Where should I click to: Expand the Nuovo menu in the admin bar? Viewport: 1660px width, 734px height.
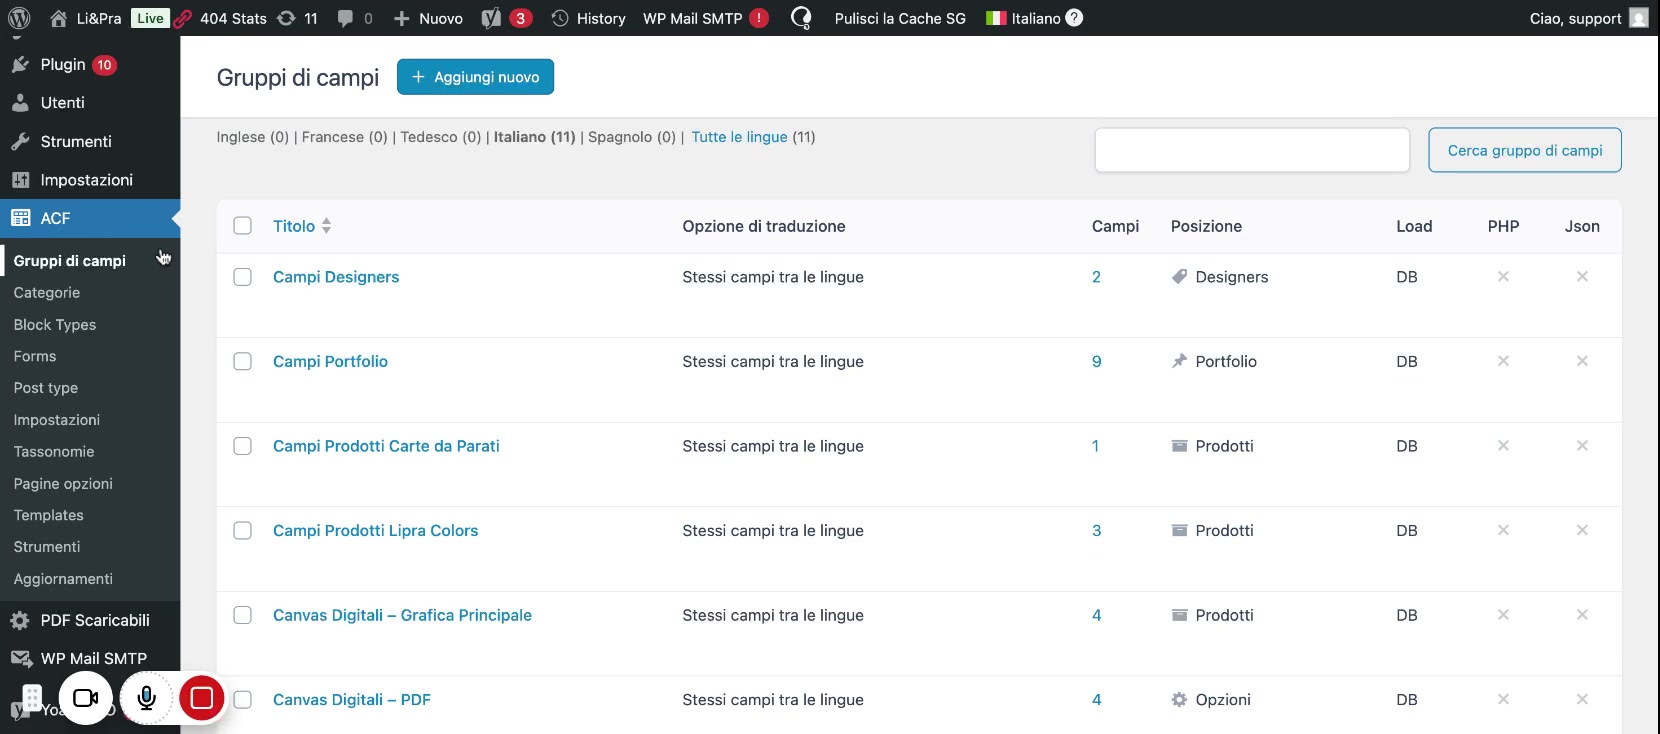[429, 18]
